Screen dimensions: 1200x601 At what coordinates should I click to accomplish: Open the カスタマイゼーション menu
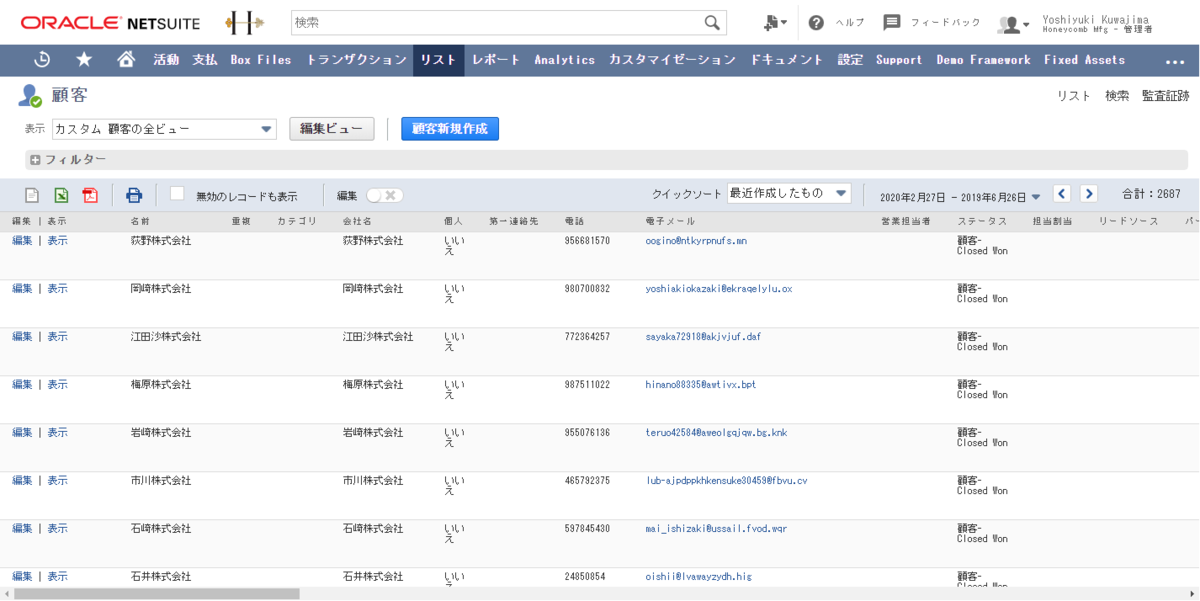(672, 60)
